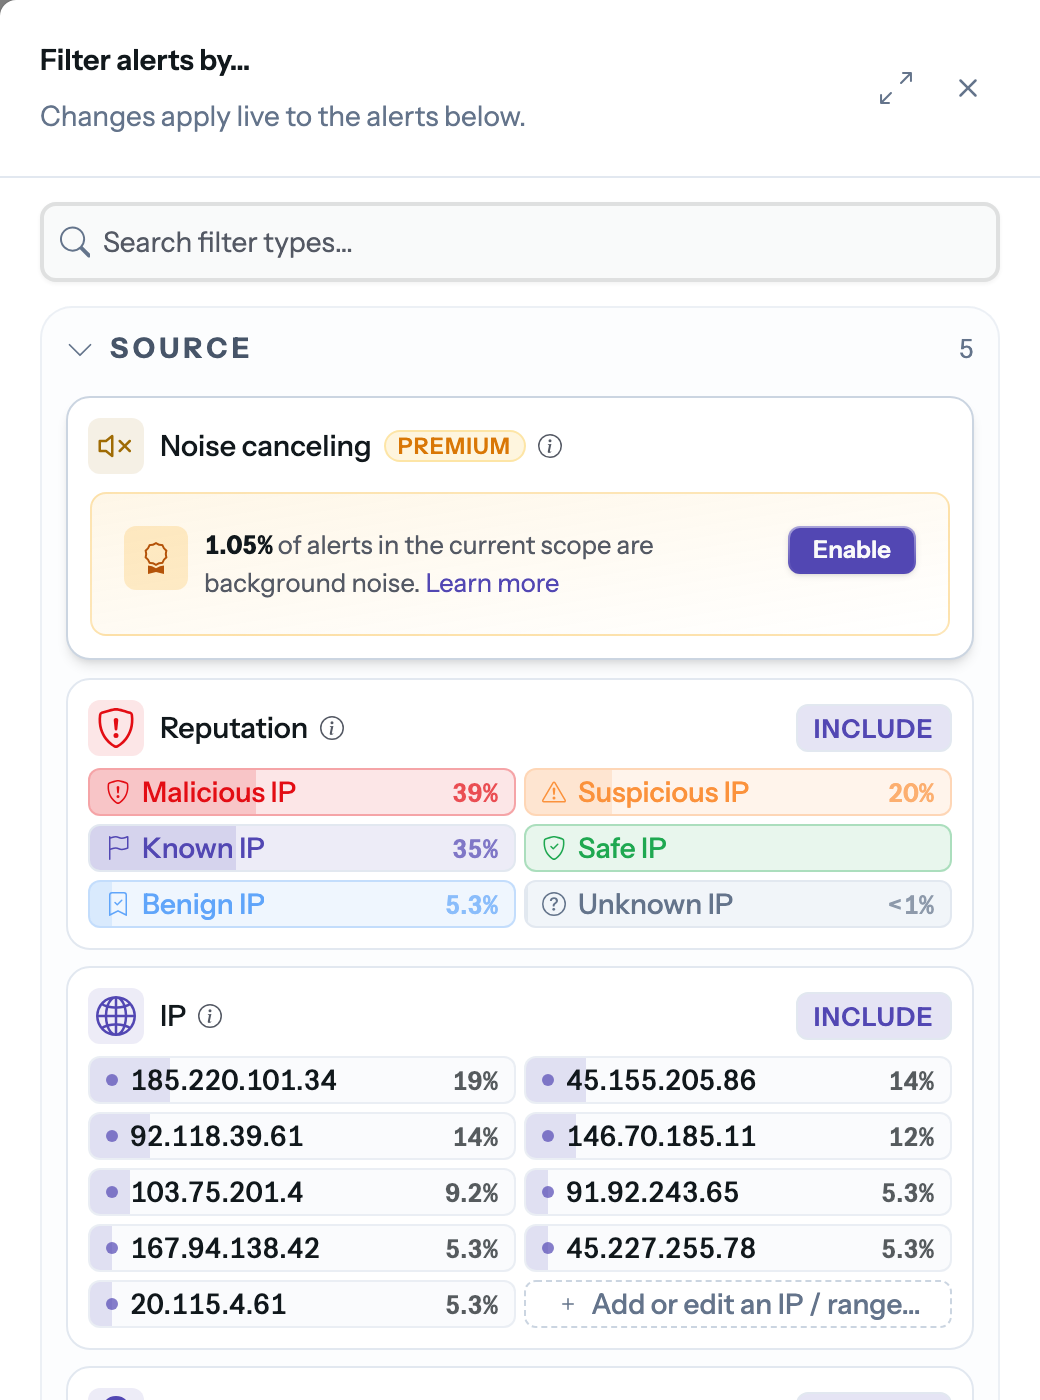Close the filter alerts panel
The image size is (1040, 1400).
(x=968, y=88)
